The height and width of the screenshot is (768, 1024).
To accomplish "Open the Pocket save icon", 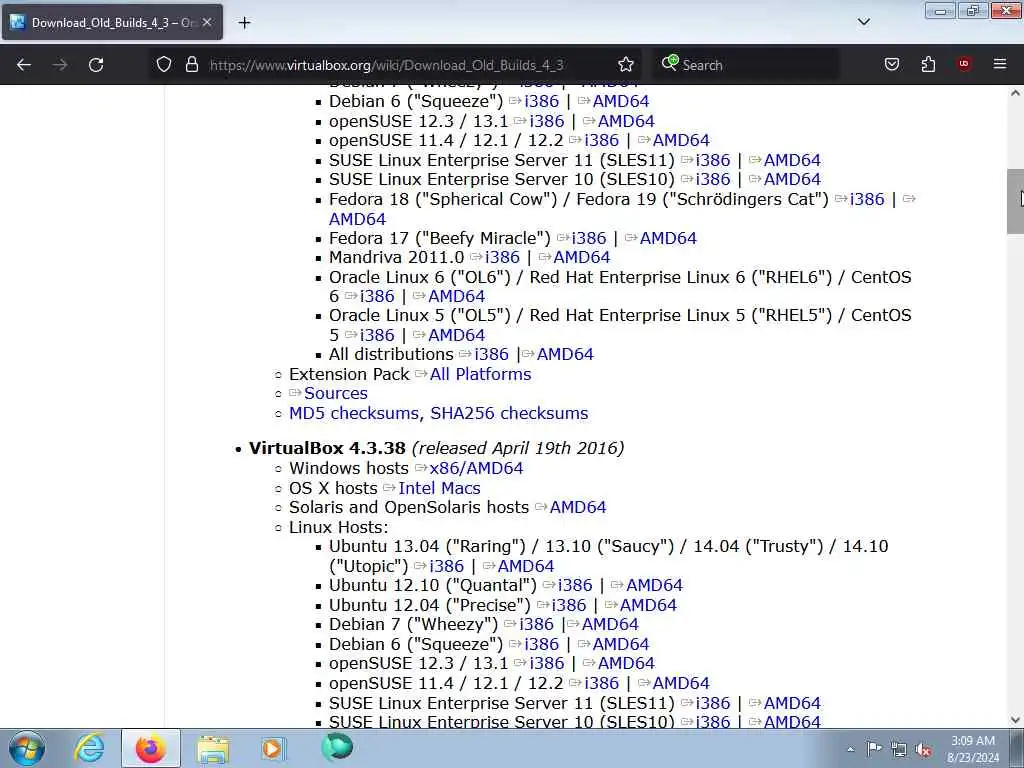I will tap(891, 65).
